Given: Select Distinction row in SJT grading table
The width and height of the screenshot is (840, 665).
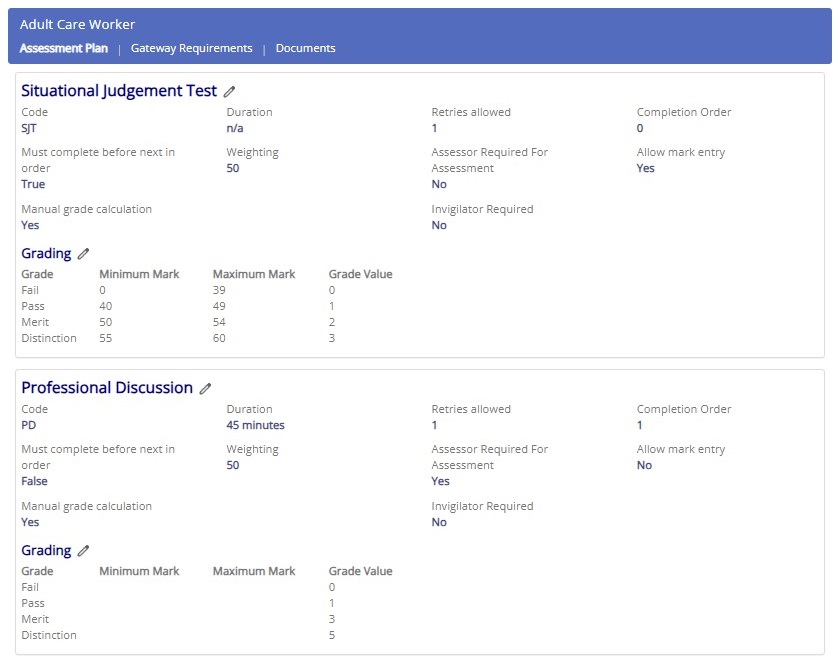Looking at the screenshot, I should [207, 338].
